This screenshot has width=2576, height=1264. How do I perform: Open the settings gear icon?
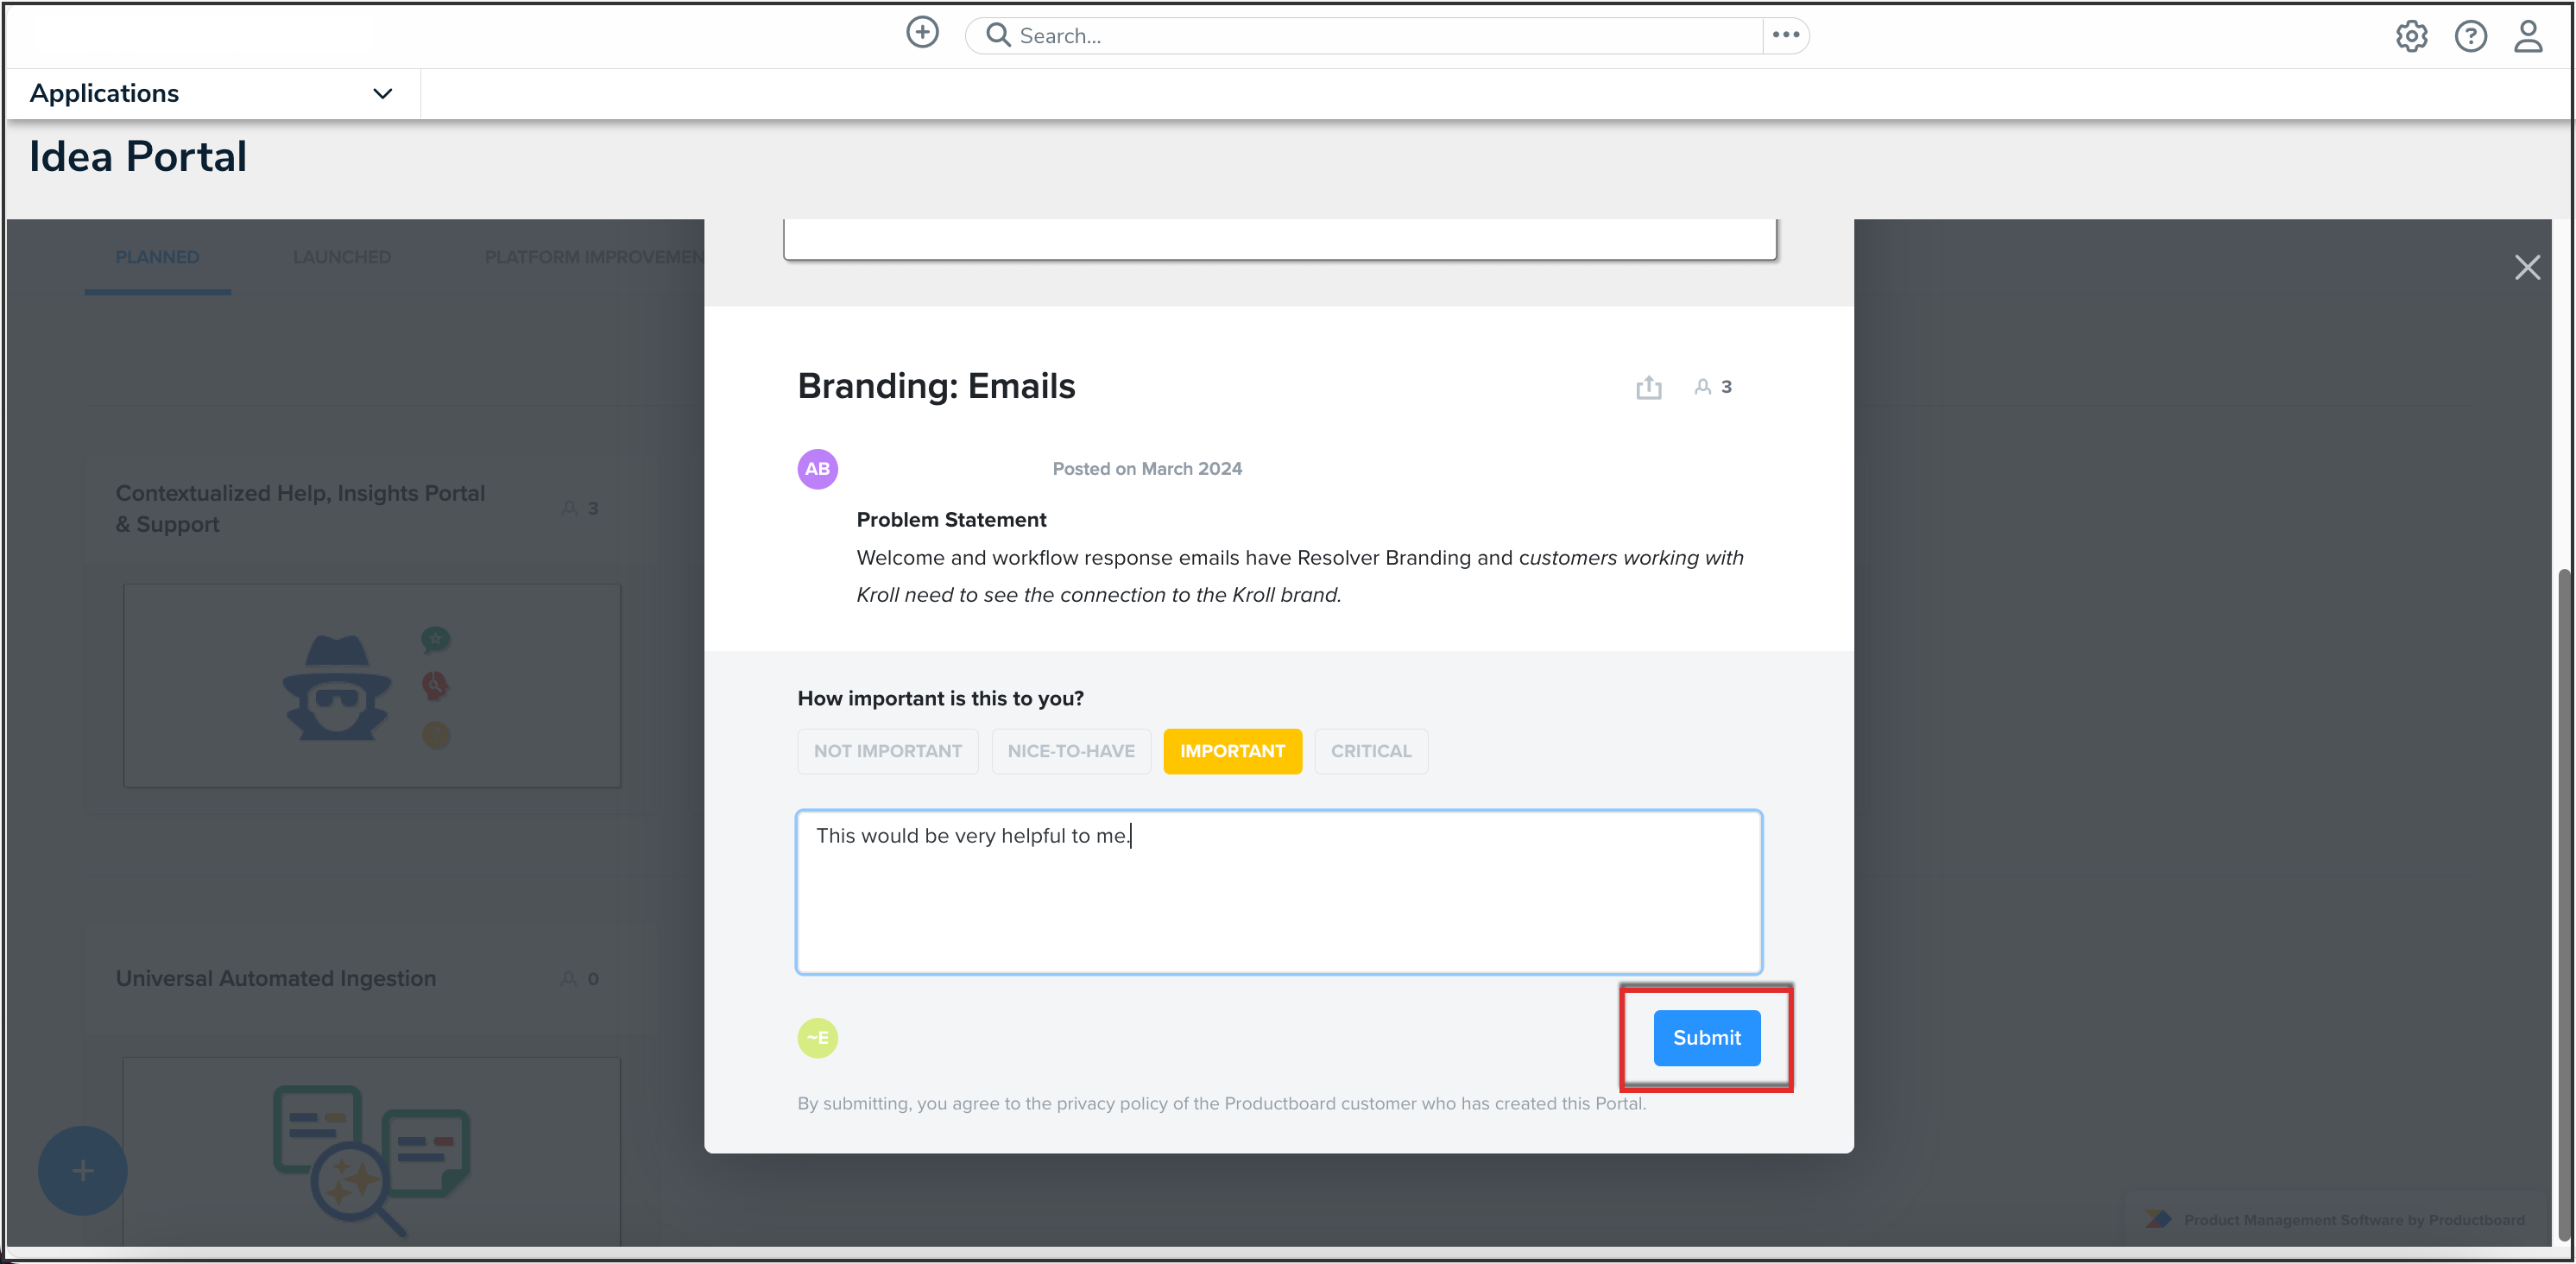pyautogui.click(x=2410, y=36)
